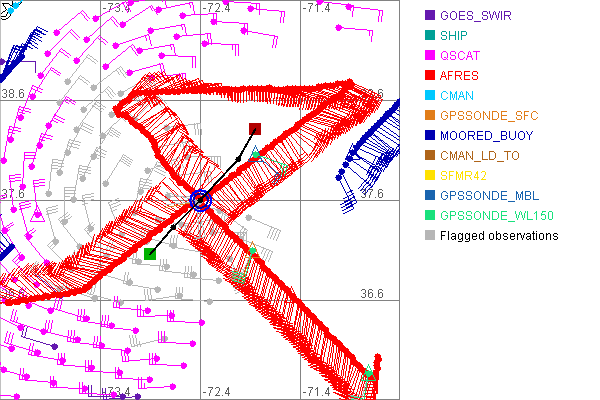Click the cyan CMAN legend swatch
600x400 pixels.
coord(429,96)
